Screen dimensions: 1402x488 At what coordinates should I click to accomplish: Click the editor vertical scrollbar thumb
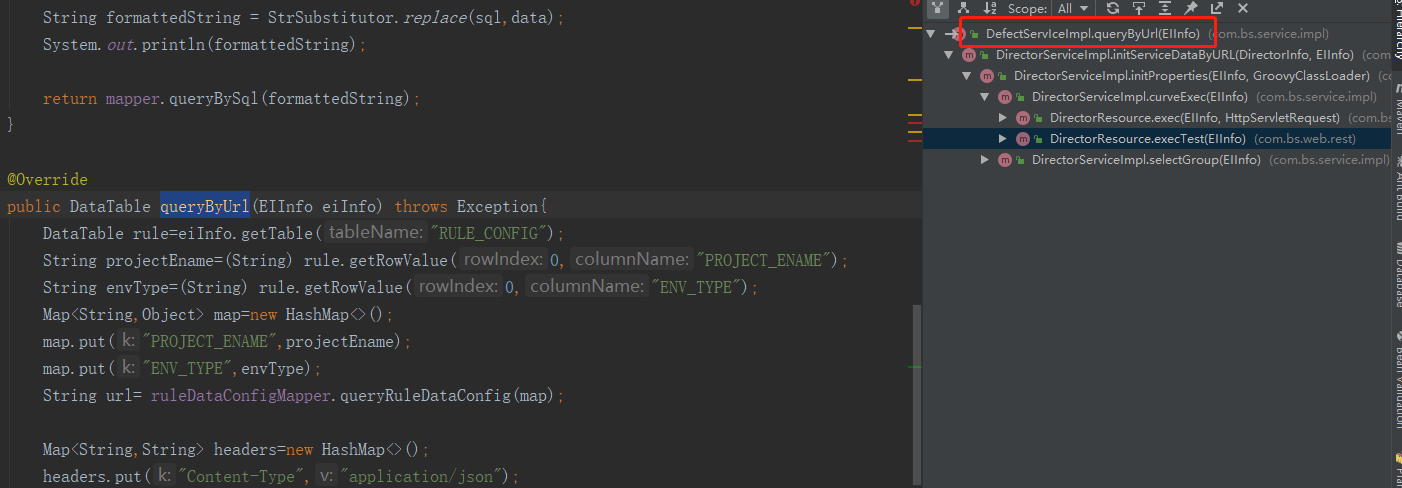pos(916,395)
